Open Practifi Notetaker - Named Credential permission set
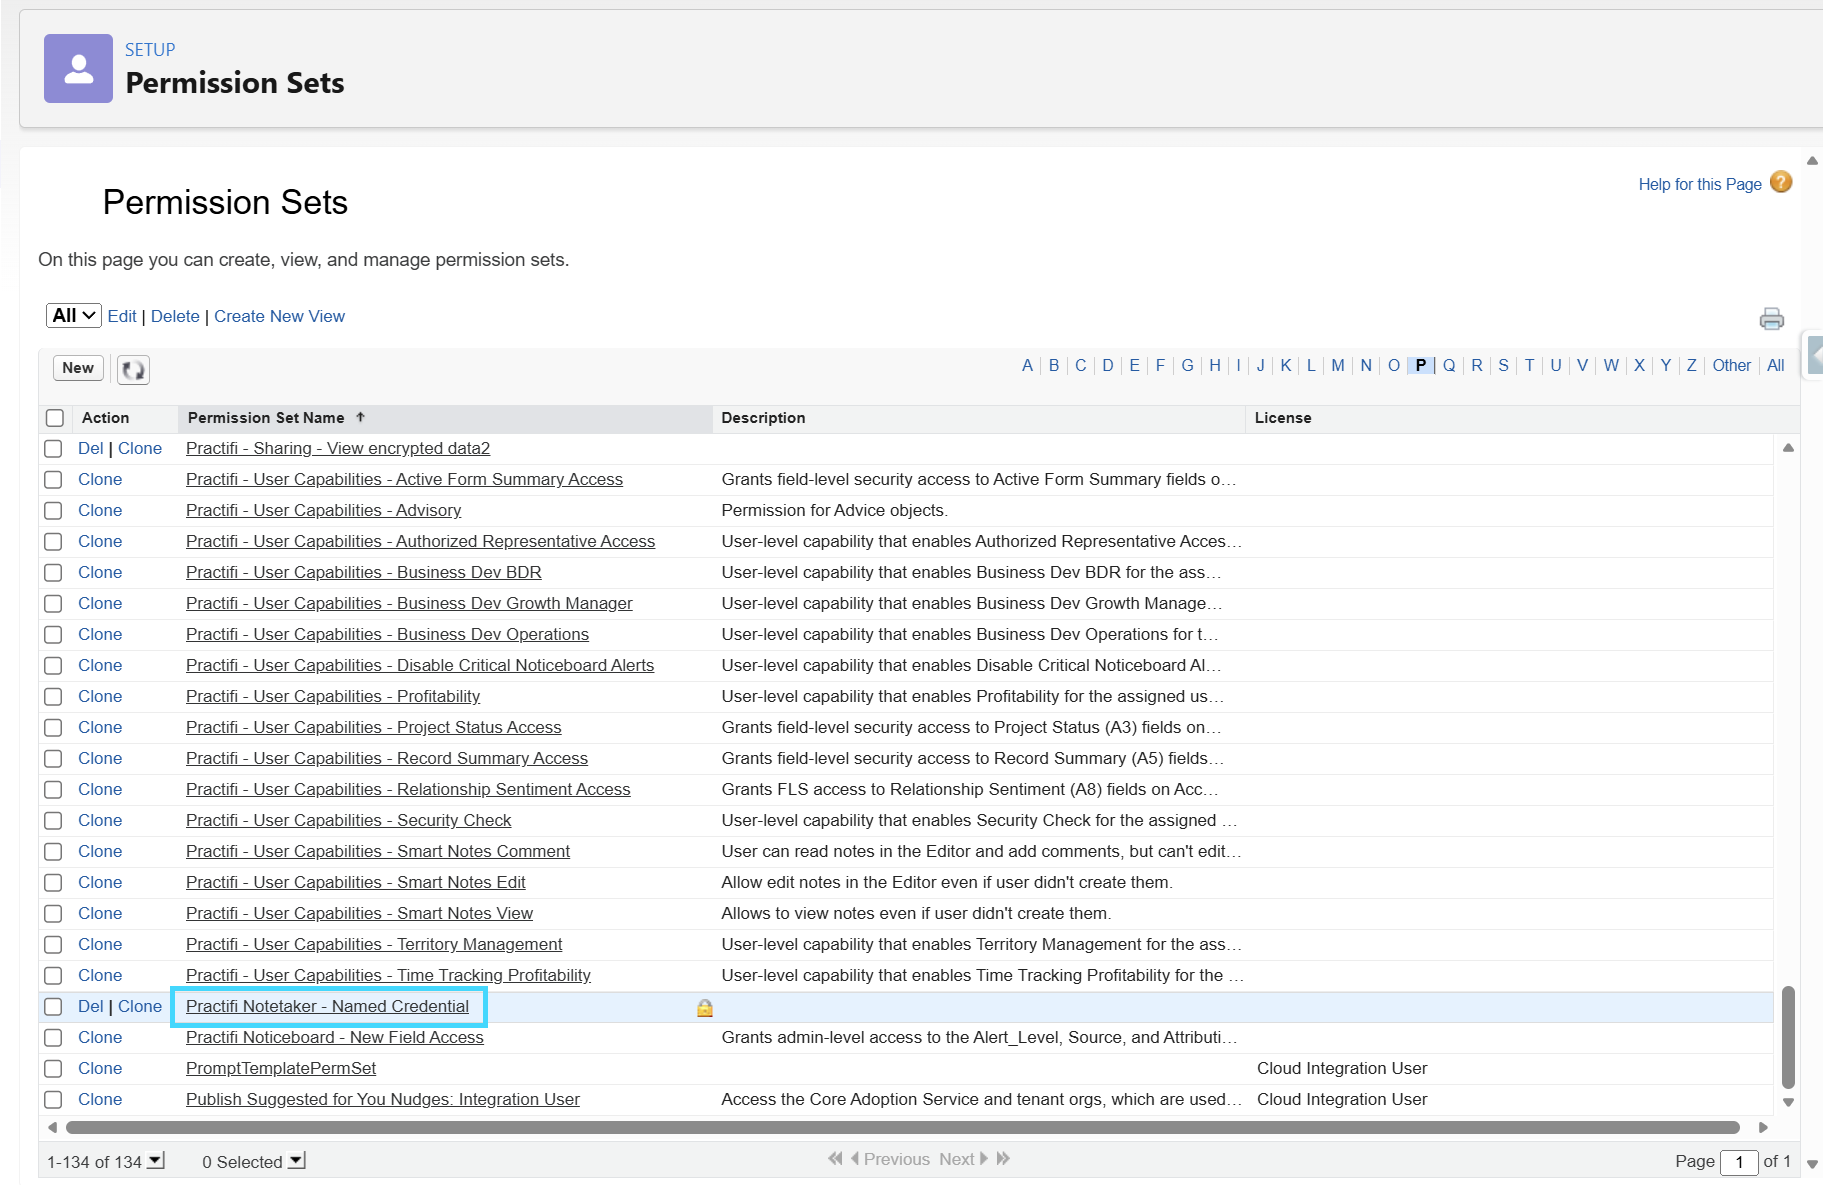Image resolution: width=1823 pixels, height=1185 pixels. (x=327, y=1006)
